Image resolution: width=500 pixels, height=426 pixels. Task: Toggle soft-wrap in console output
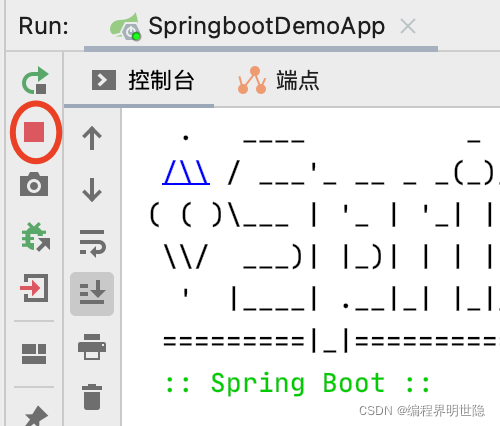pos(92,243)
